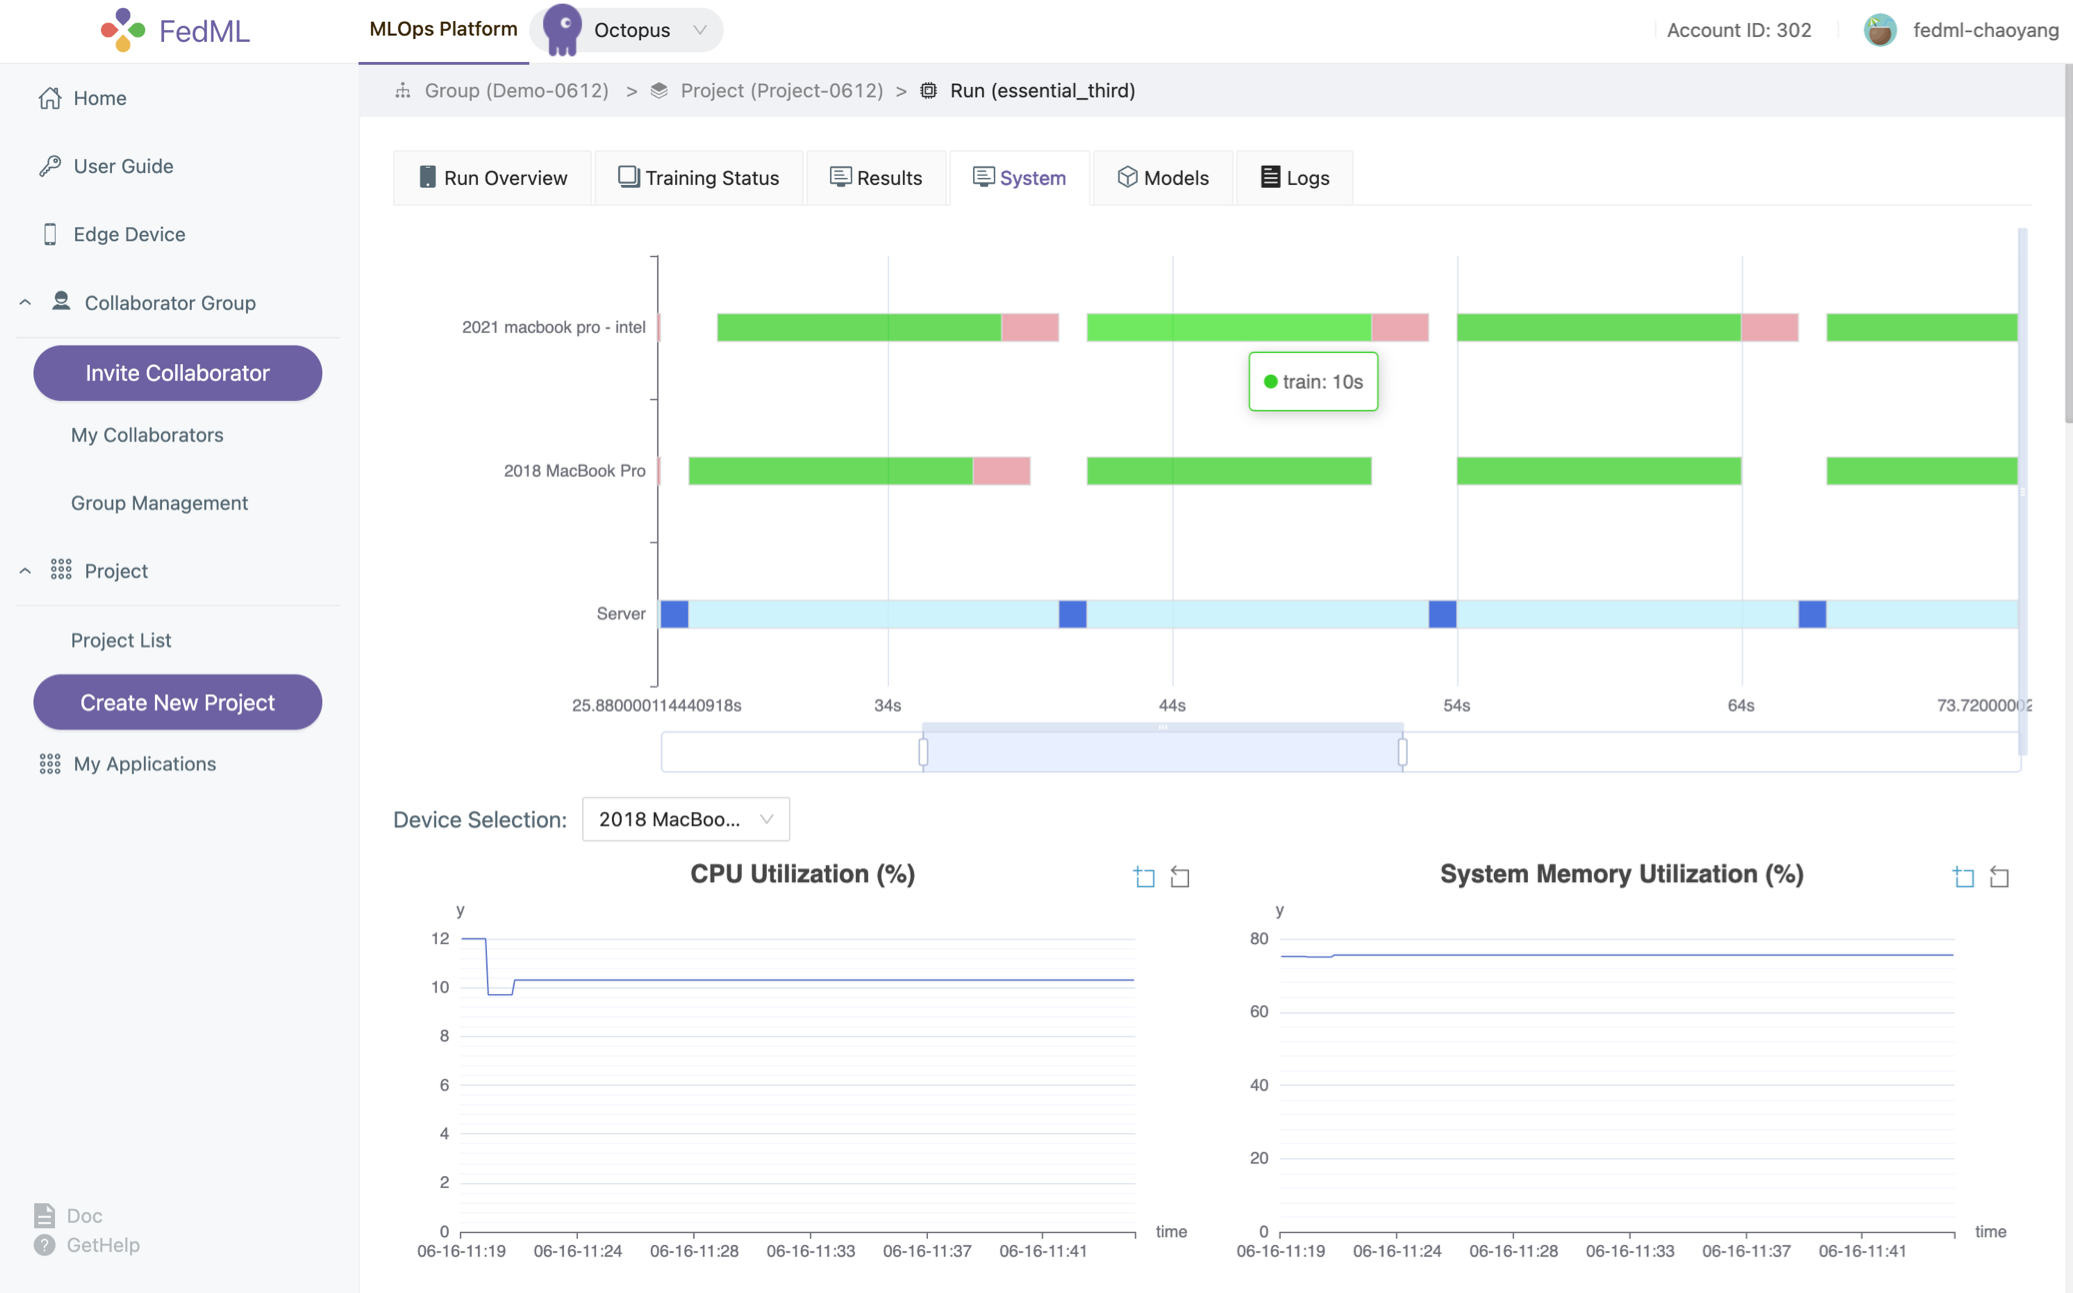Click the Create New Project button
The height and width of the screenshot is (1293, 2073).
(177, 702)
